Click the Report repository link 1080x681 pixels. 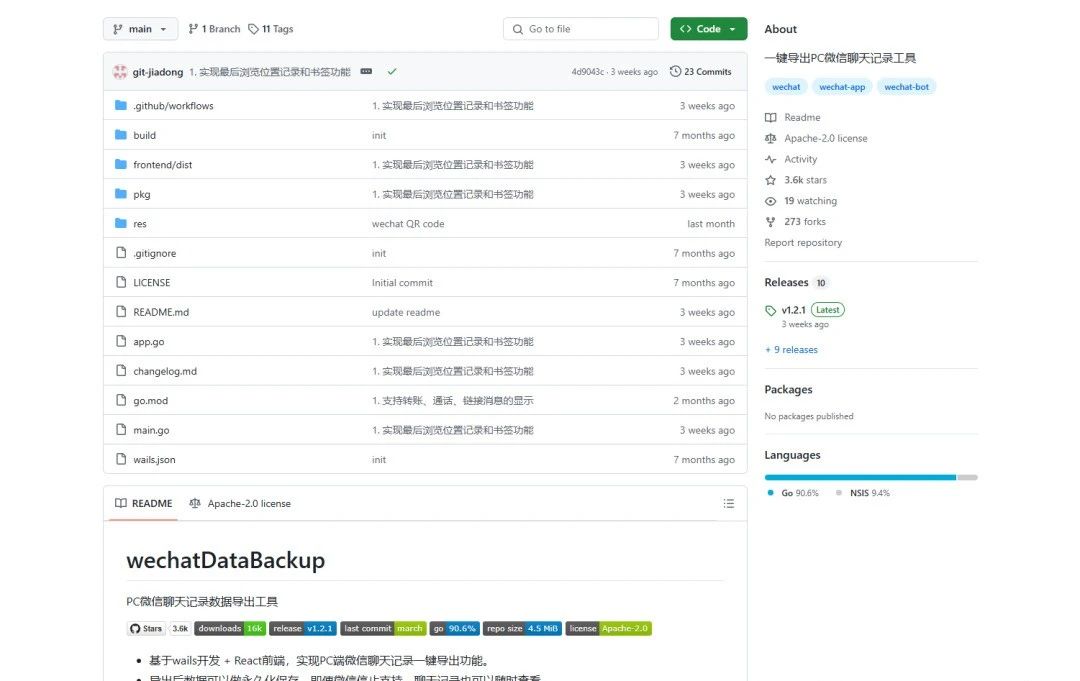(803, 242)
